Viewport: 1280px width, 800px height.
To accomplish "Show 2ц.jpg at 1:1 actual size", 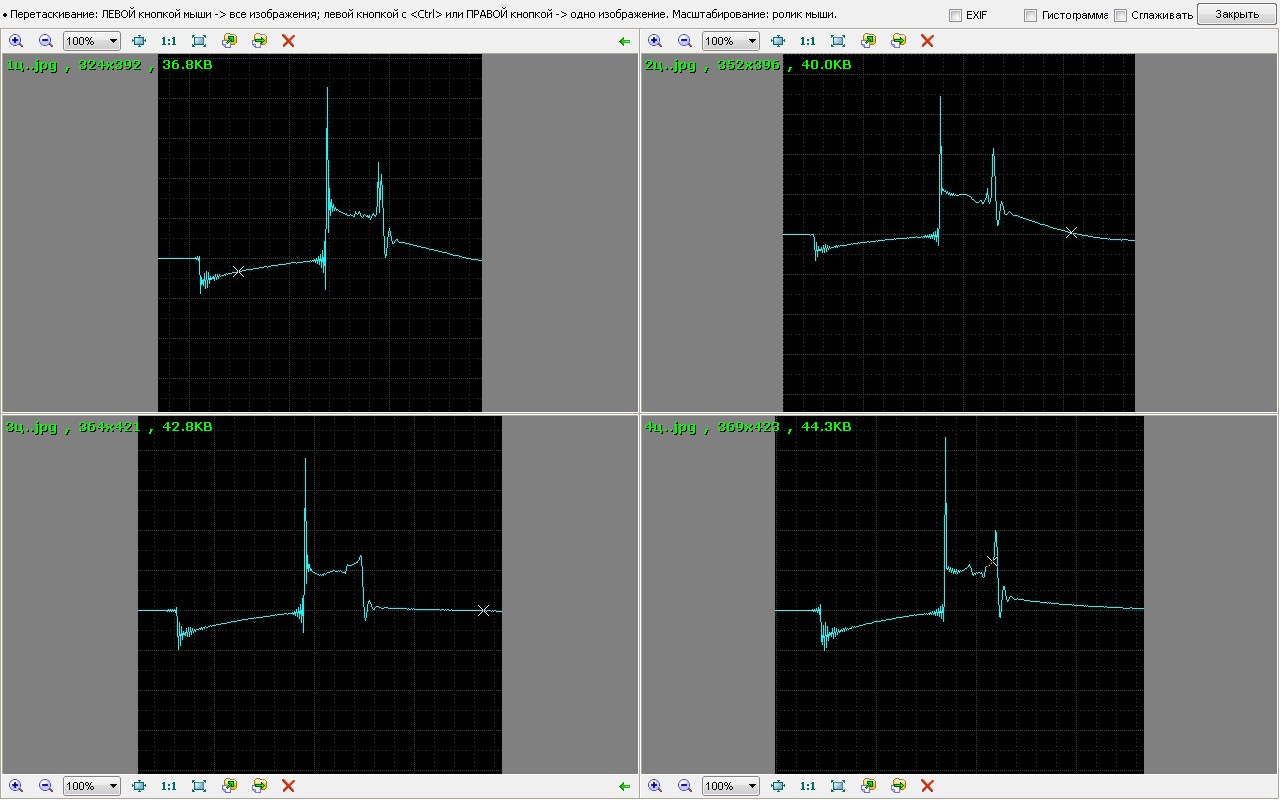I will click(807, 41).
